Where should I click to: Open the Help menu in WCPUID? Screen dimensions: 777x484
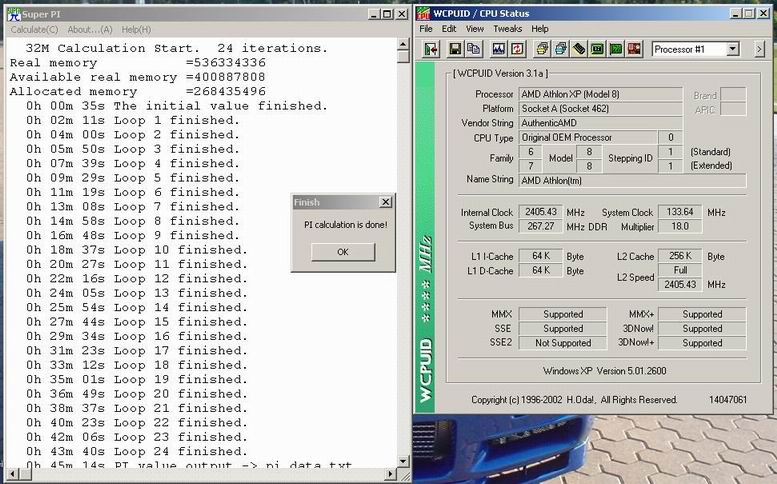(x=540, y=29)
